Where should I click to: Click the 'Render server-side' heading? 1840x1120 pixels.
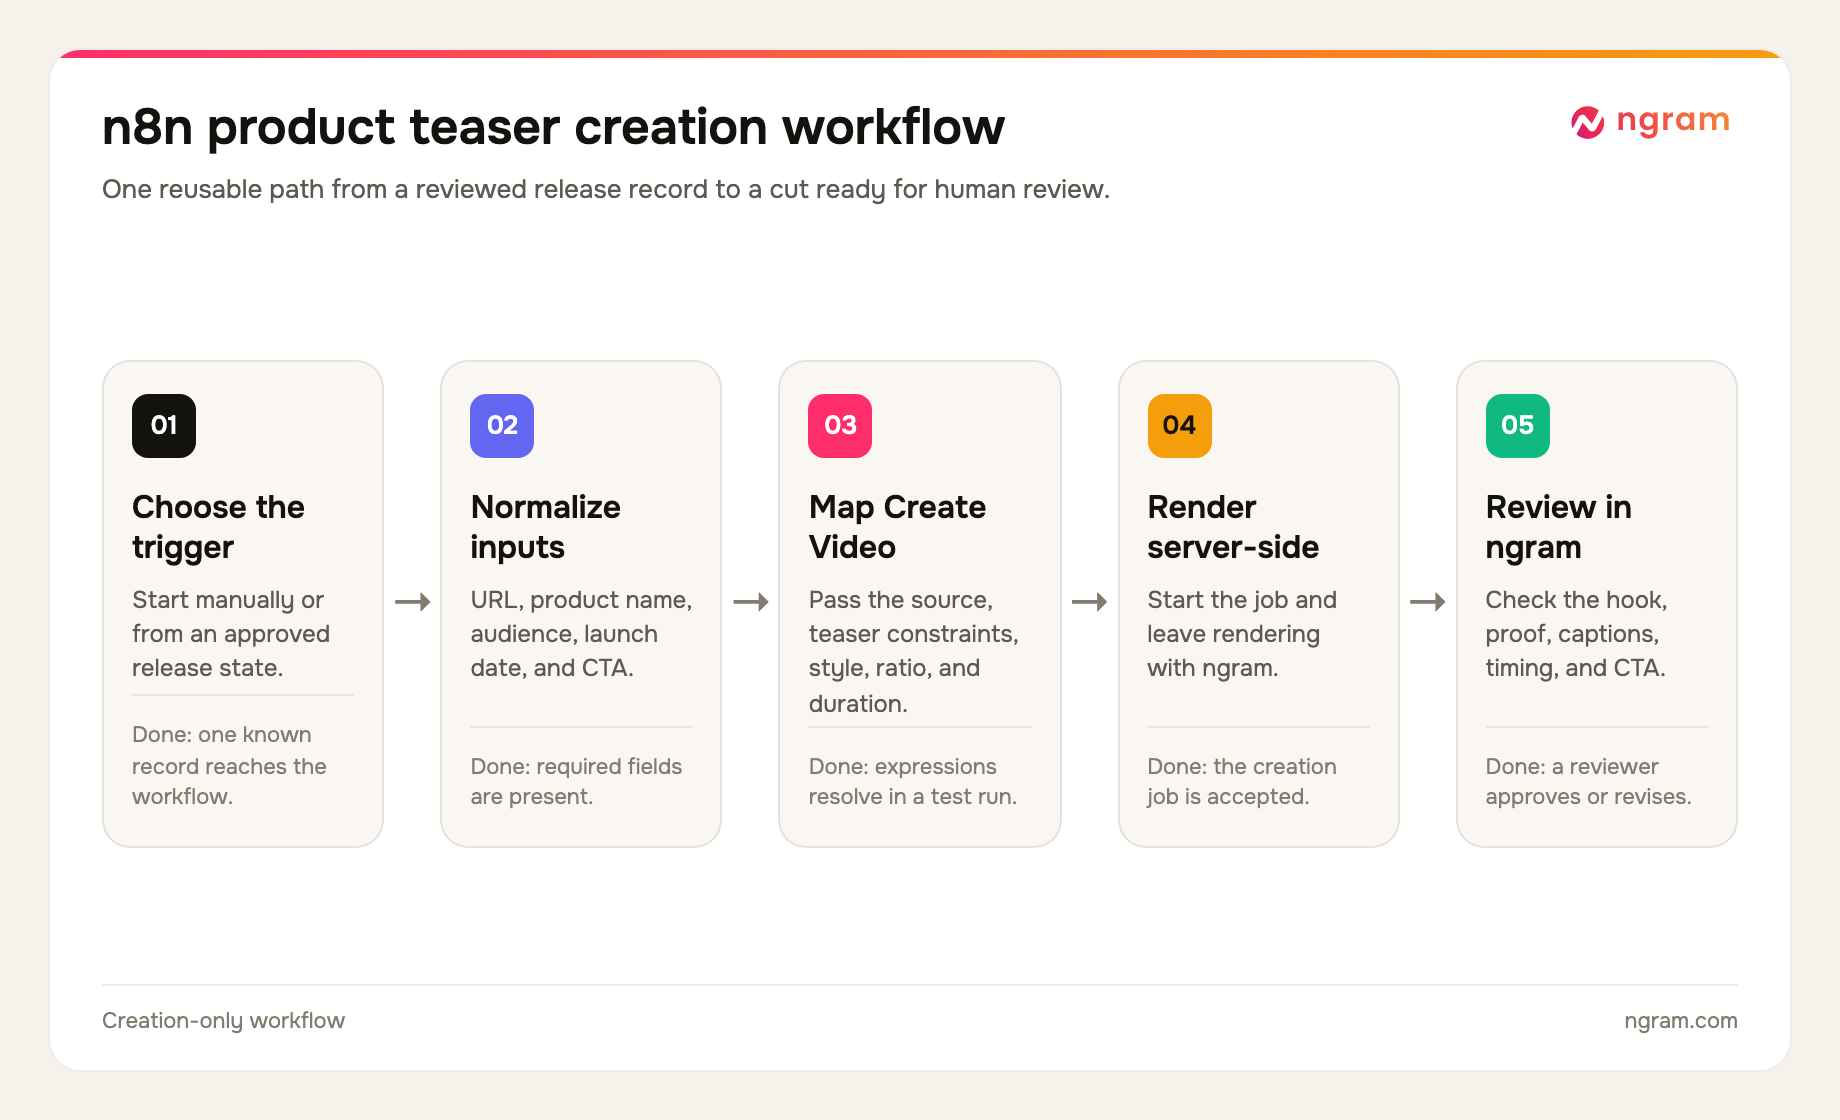(1233, 527)
